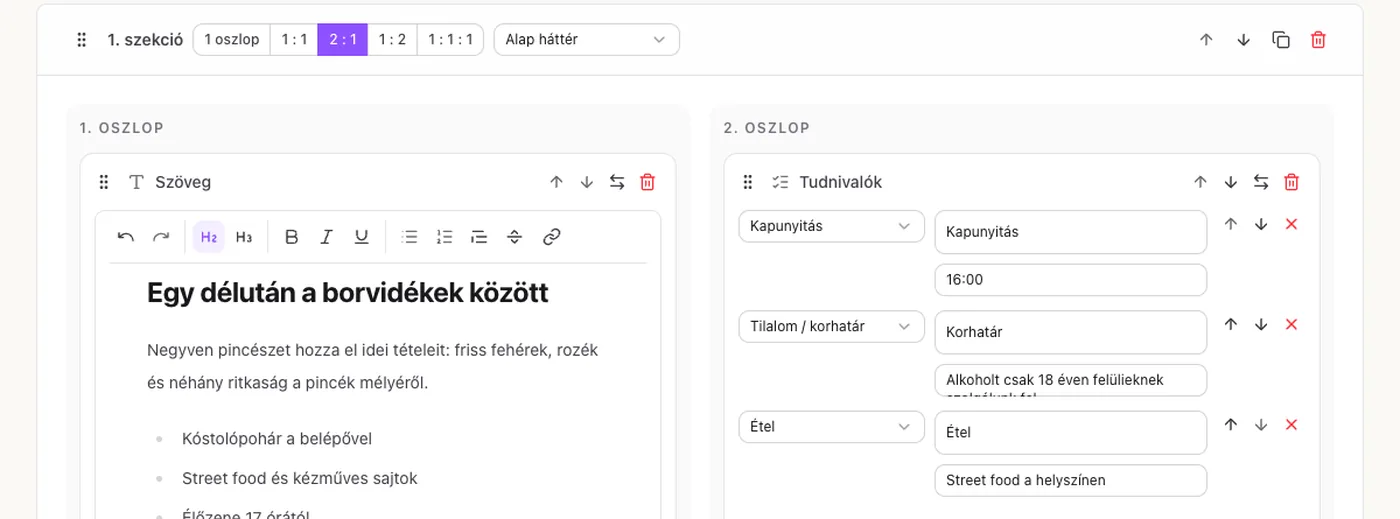Image resolution: width=1400 pixels, height=519 pixels.
Task: Insert a bulleted list
Action: (409, 237)
